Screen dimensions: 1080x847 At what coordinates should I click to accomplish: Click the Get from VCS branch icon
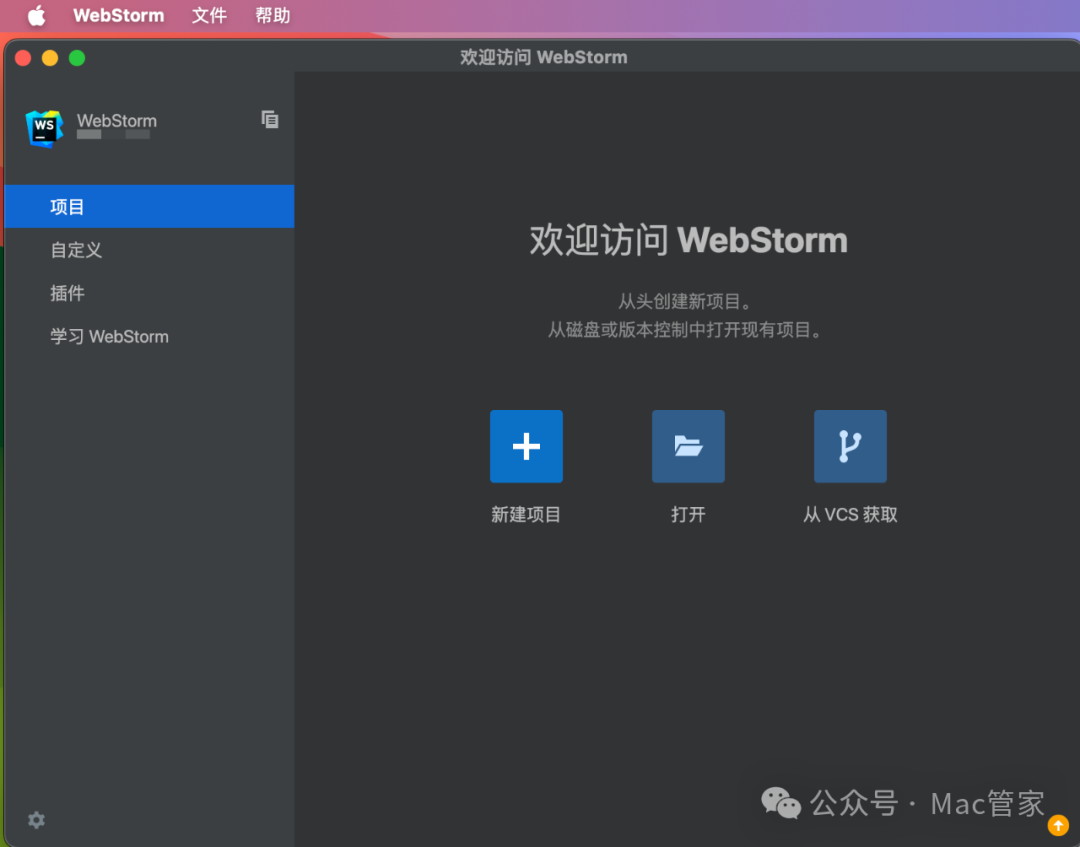coord(850,446)
